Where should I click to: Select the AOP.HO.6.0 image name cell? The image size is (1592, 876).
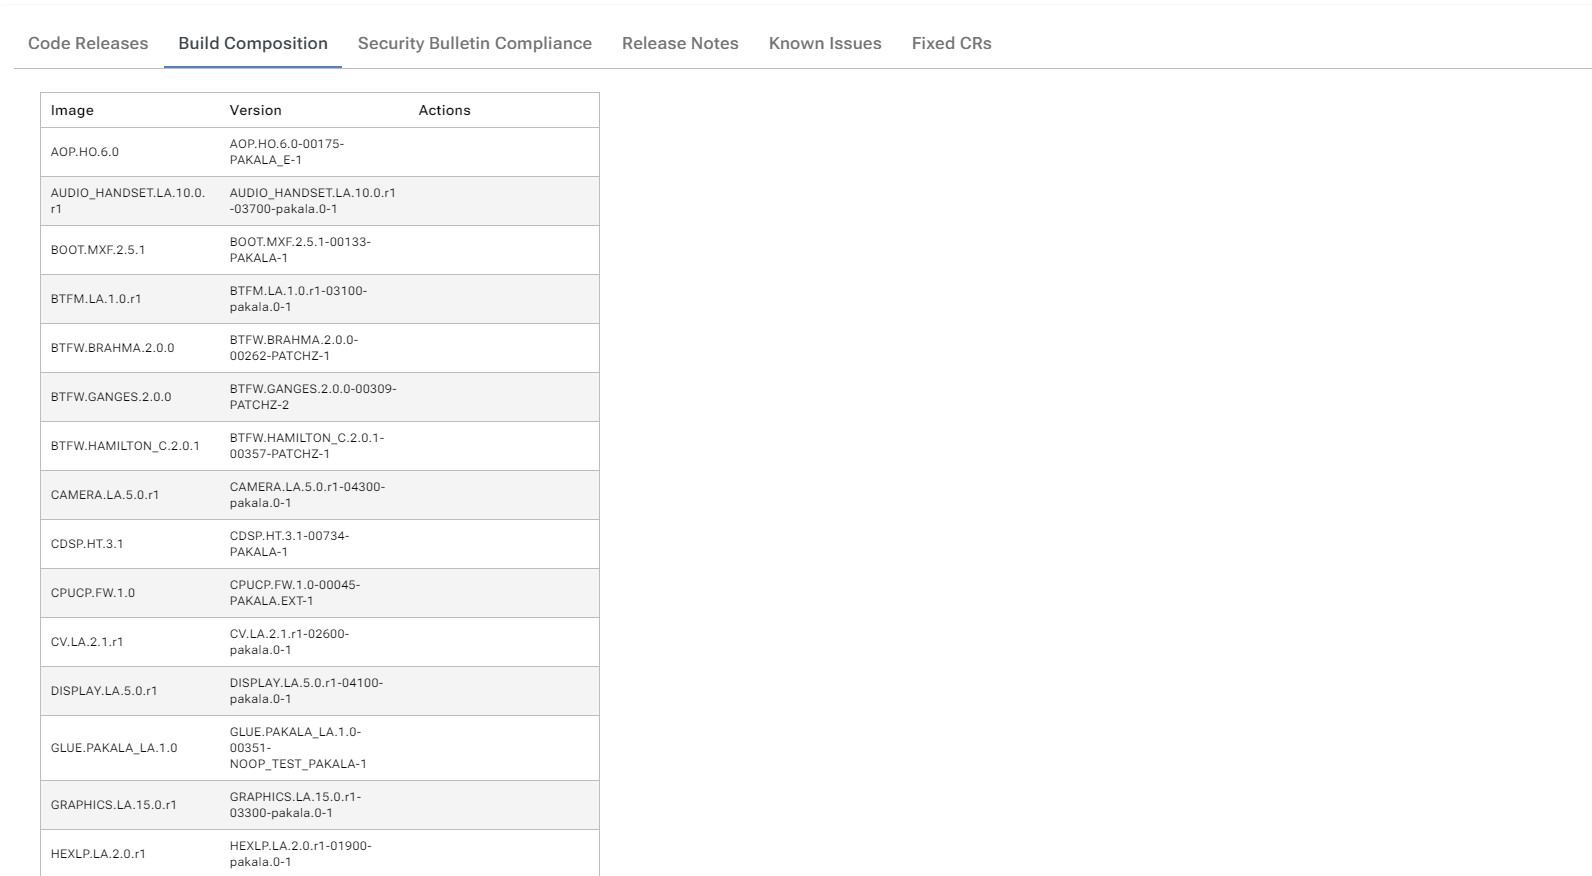[85, 152]
